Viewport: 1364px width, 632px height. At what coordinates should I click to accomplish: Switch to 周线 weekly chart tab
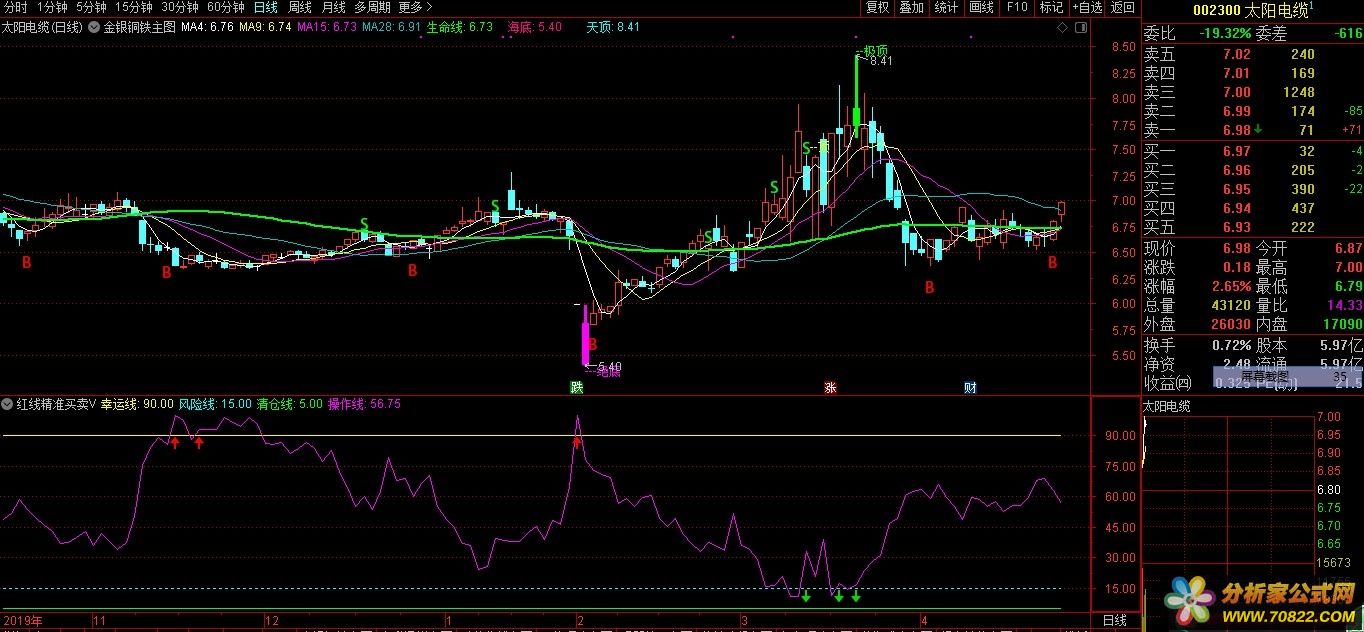(299, 7)
